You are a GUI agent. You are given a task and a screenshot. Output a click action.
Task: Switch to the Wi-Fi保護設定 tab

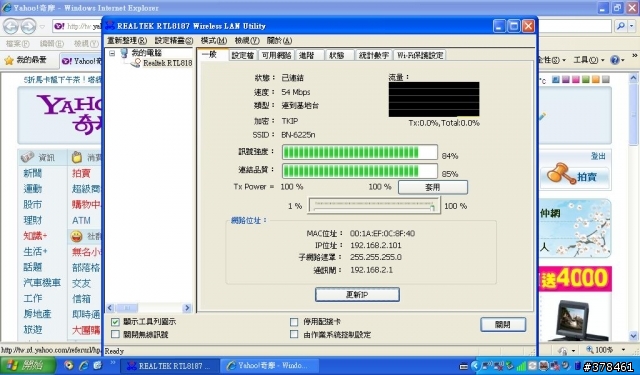420,55
